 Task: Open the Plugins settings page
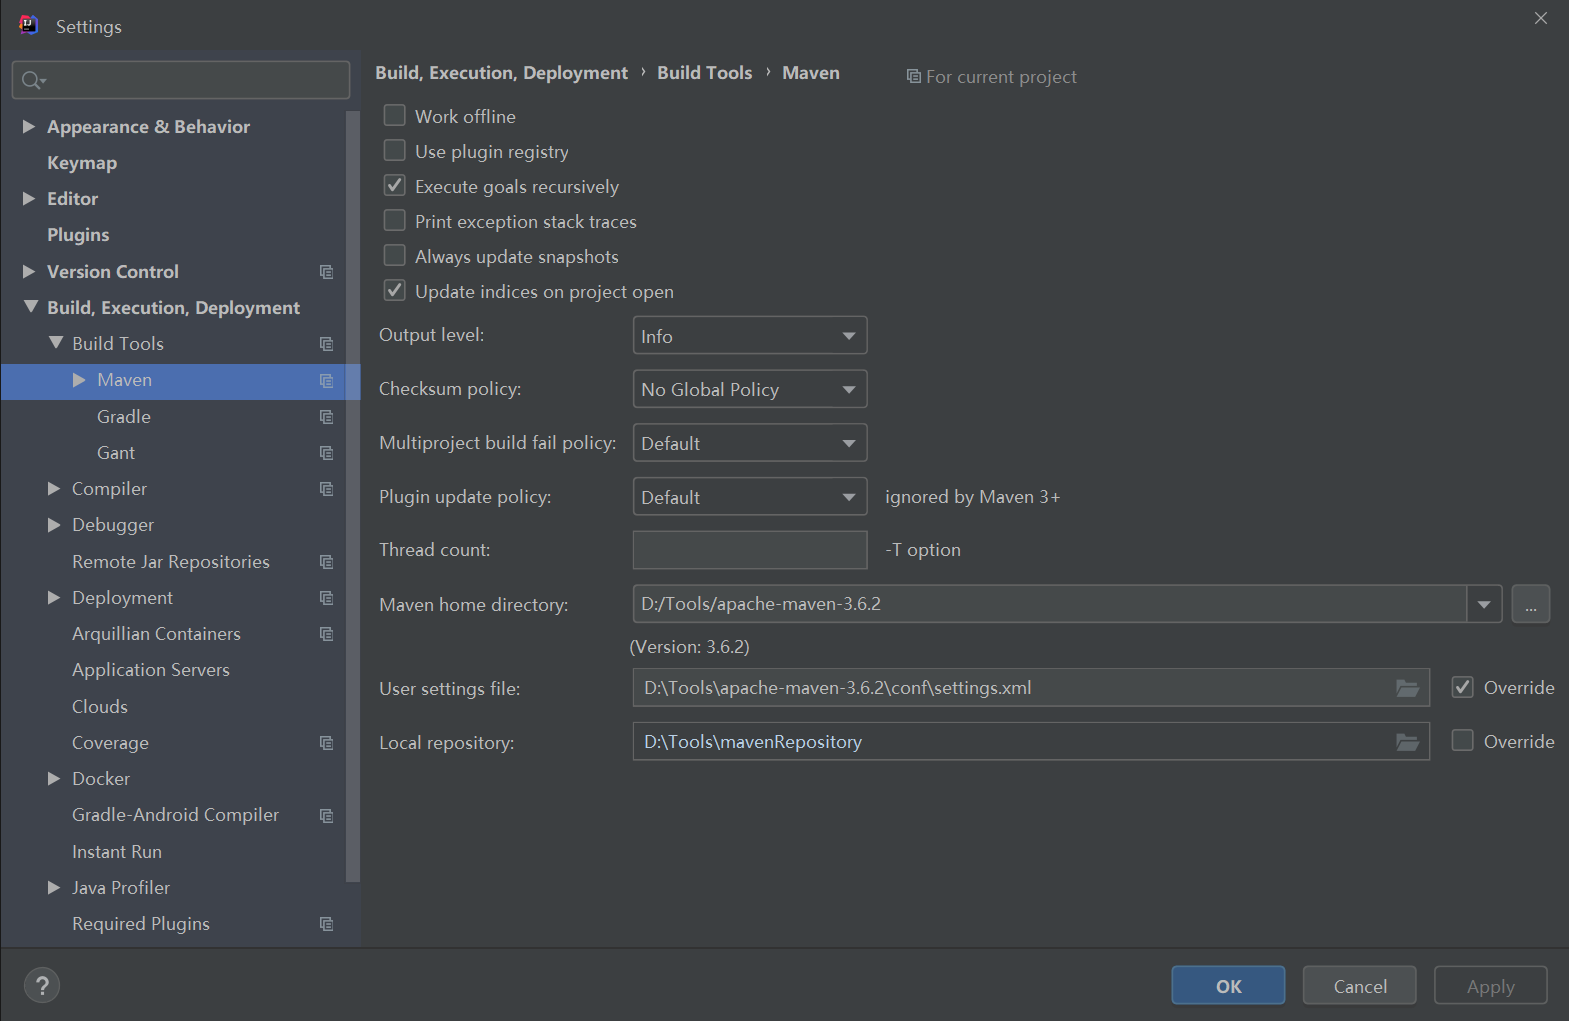[x=78, y=235]
